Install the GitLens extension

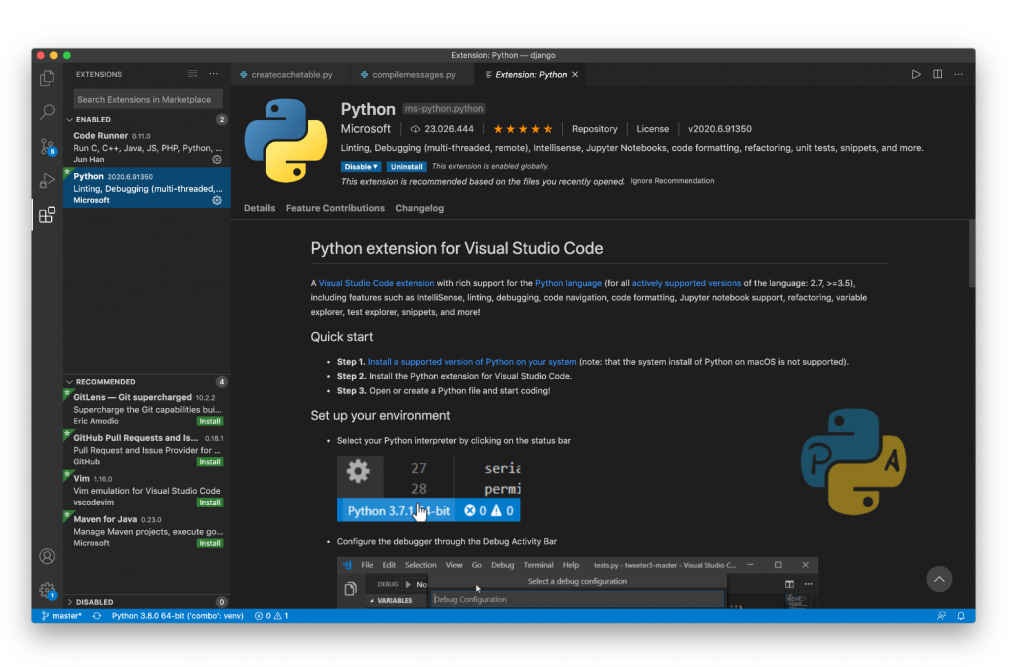209,421
